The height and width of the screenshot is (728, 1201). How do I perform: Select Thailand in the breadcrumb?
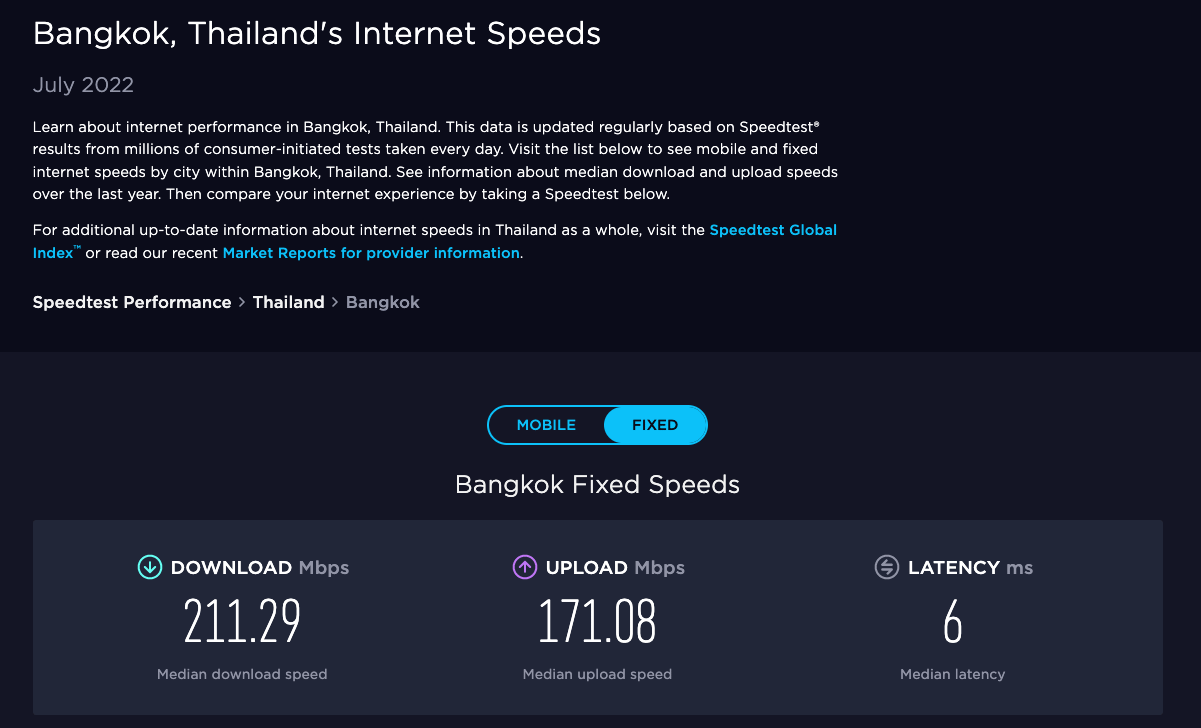tap(289, 302)
